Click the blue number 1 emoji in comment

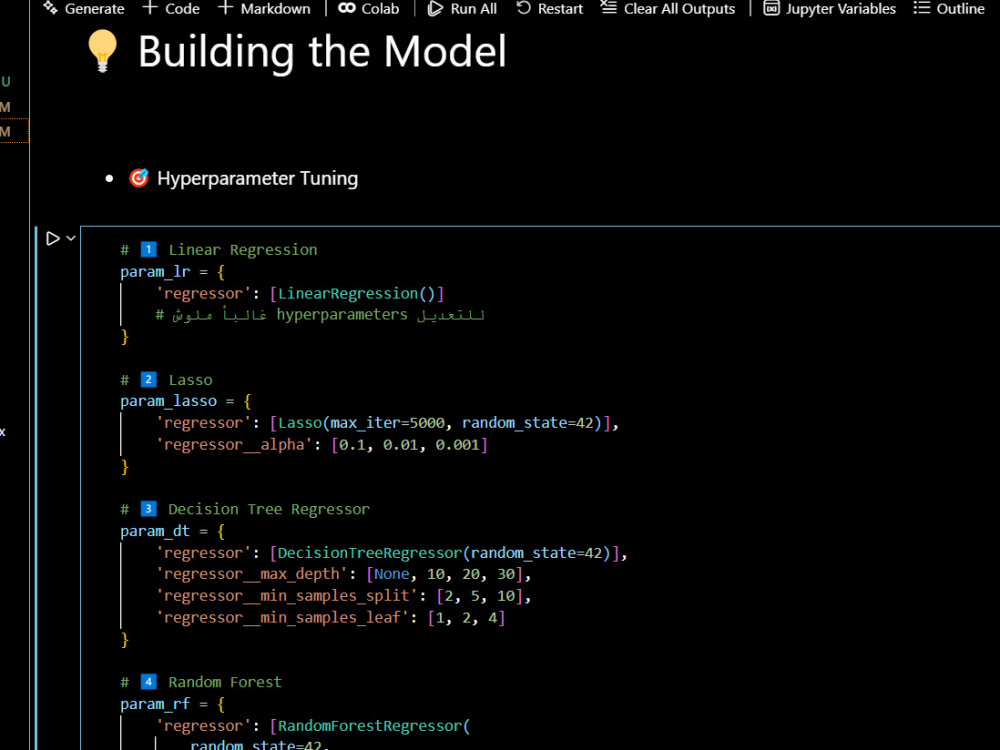[x=149, y=249]
